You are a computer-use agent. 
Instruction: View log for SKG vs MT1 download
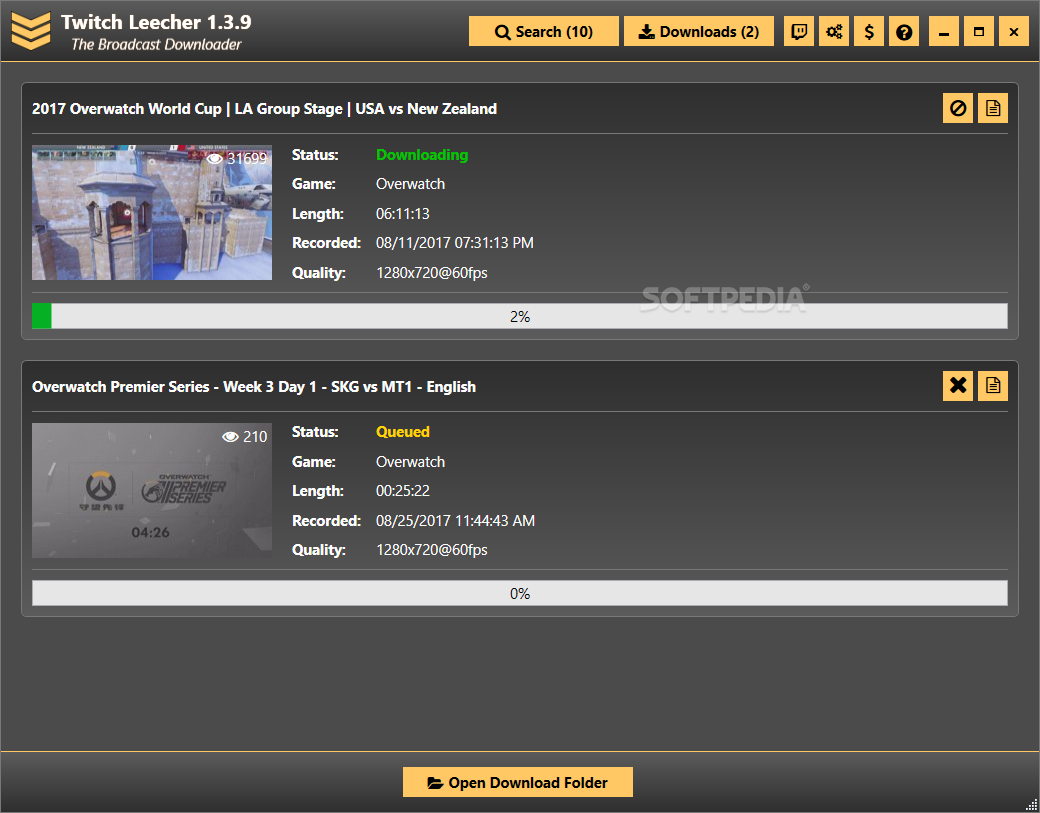[993, 386]
